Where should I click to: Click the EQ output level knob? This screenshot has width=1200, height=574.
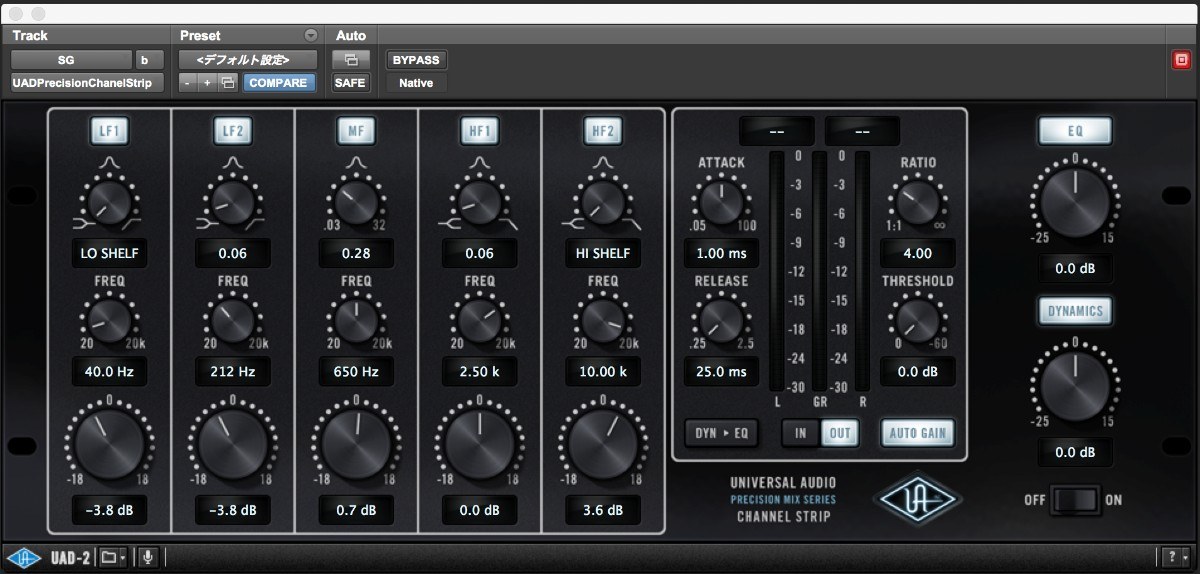1075,203
